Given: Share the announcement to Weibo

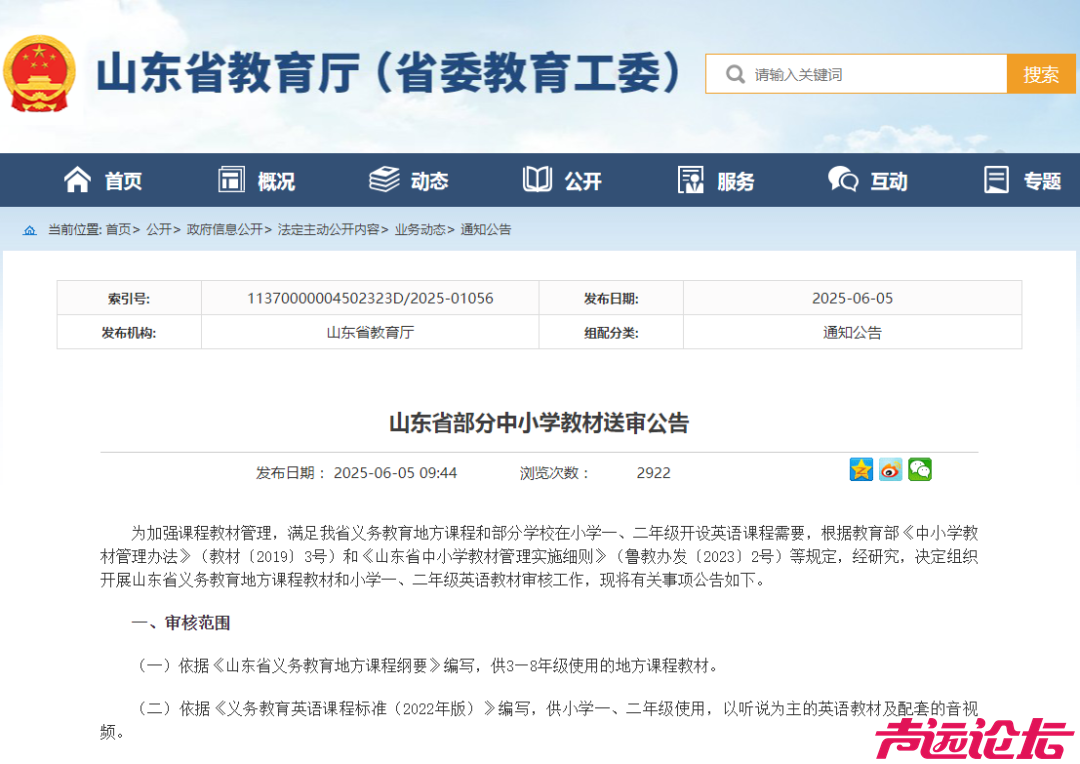Looking at the screenshot, I should (890, 469).
